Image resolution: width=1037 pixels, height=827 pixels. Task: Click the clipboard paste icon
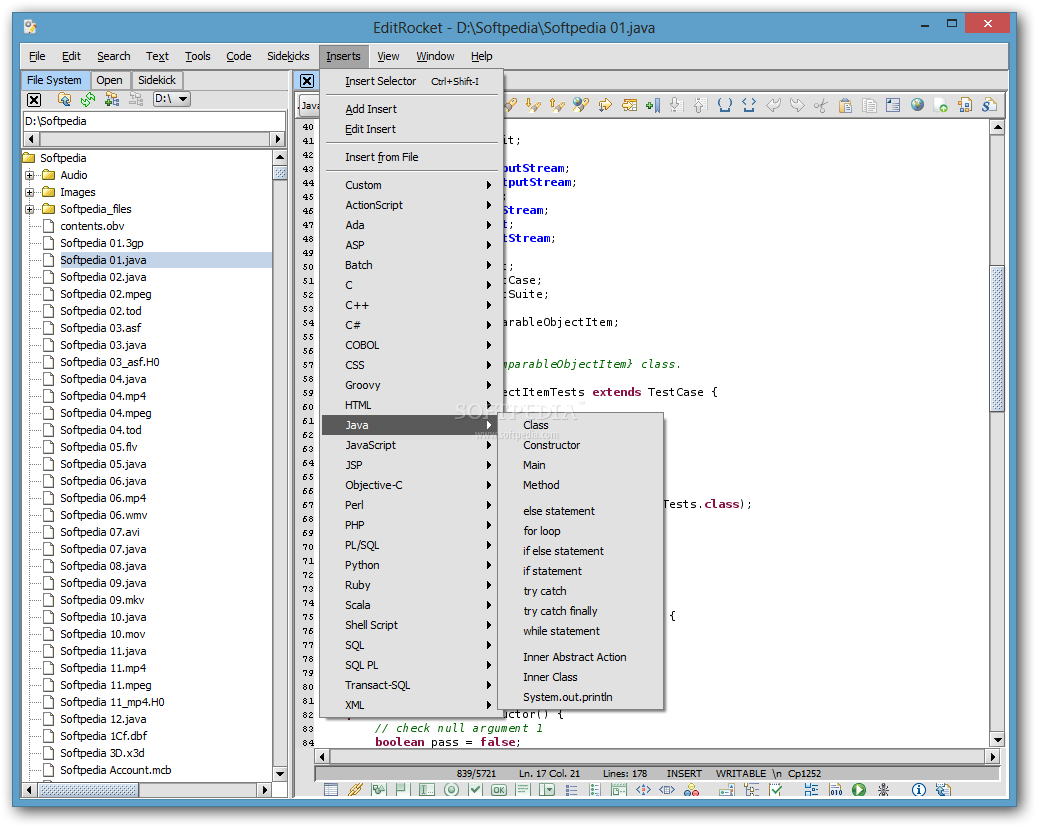[x=845, y=105]
